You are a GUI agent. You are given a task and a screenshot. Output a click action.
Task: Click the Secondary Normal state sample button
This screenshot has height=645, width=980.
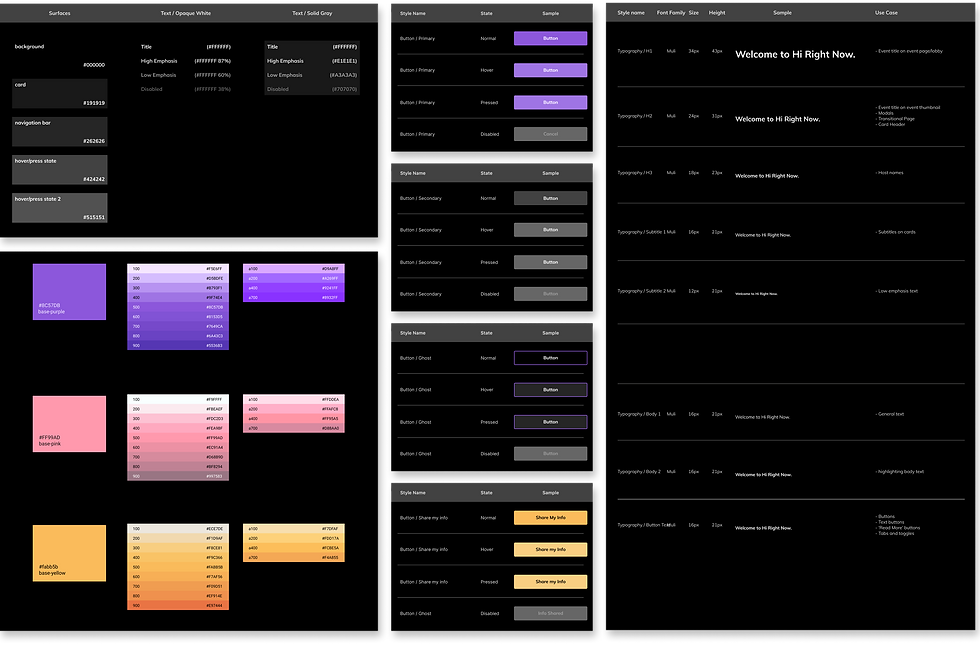point(550,198)
